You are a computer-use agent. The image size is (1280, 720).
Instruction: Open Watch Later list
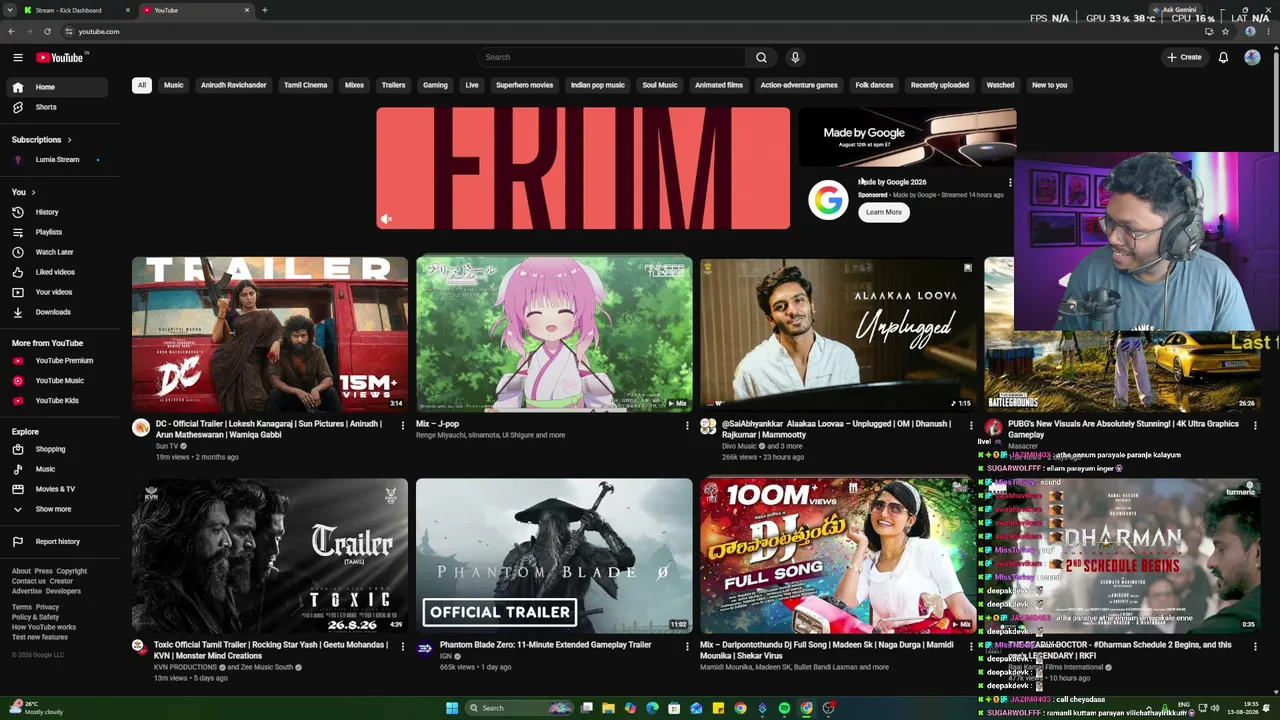click(56, 252)
